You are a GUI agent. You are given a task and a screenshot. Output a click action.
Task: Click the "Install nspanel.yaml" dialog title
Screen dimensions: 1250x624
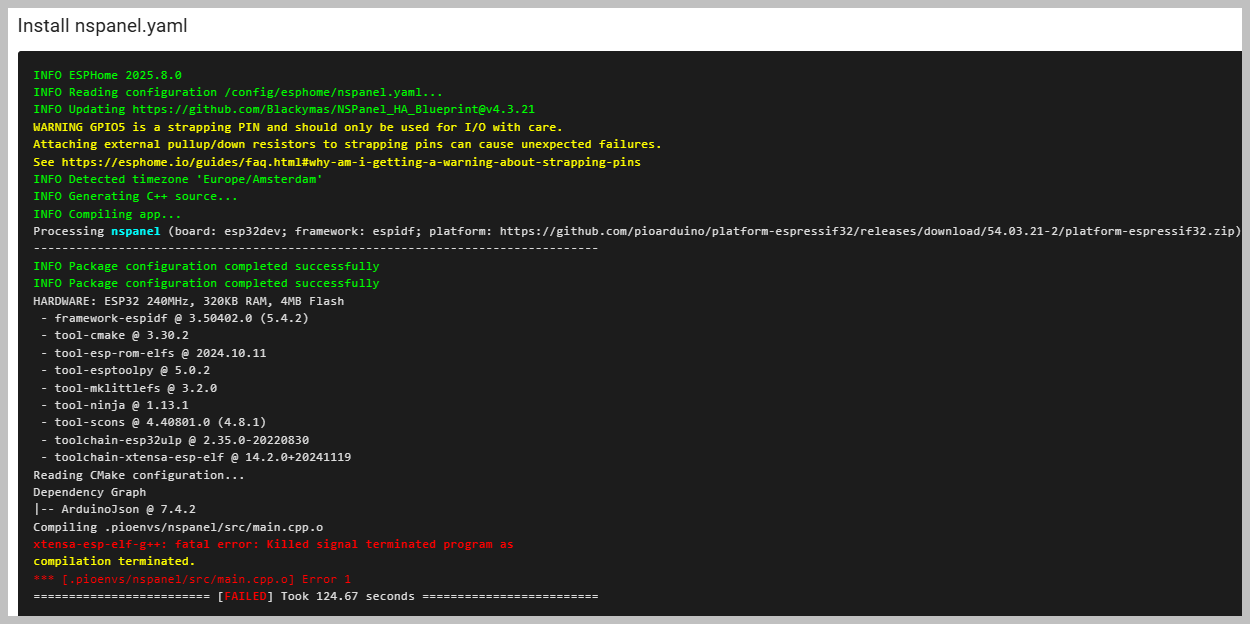102,26
